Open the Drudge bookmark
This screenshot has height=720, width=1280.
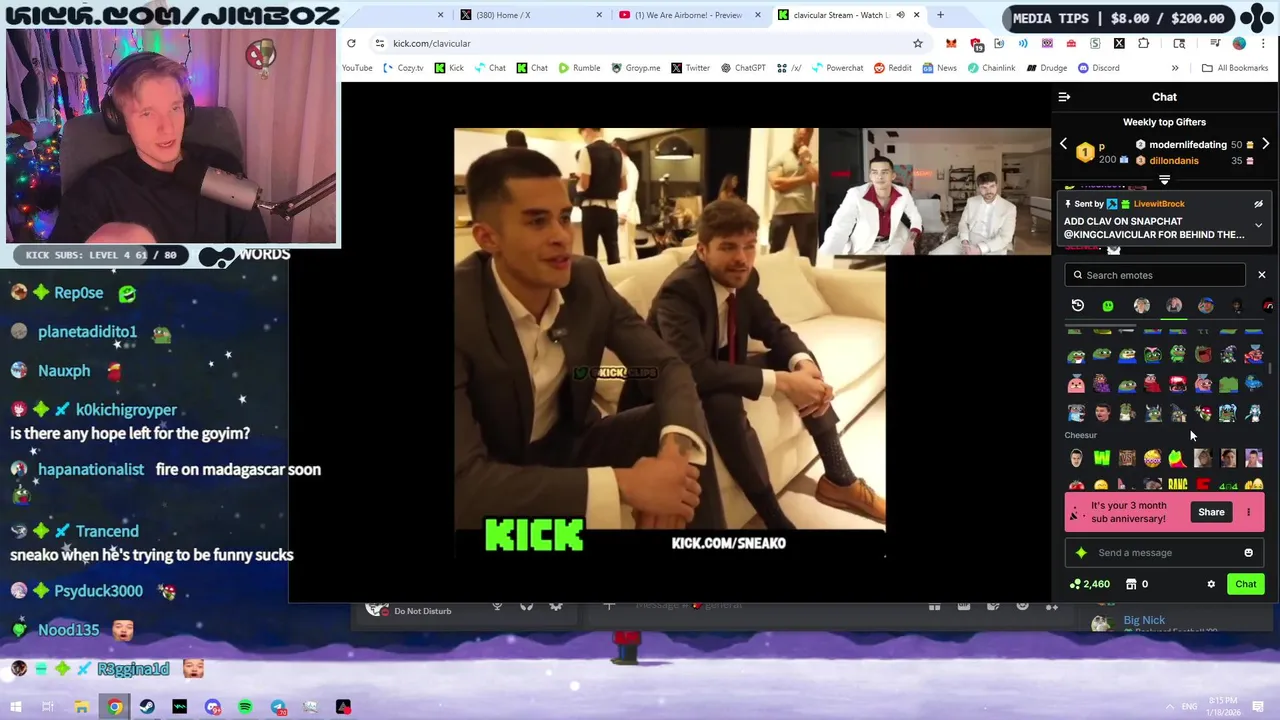pyautogui.click(x=1046, y=68)
